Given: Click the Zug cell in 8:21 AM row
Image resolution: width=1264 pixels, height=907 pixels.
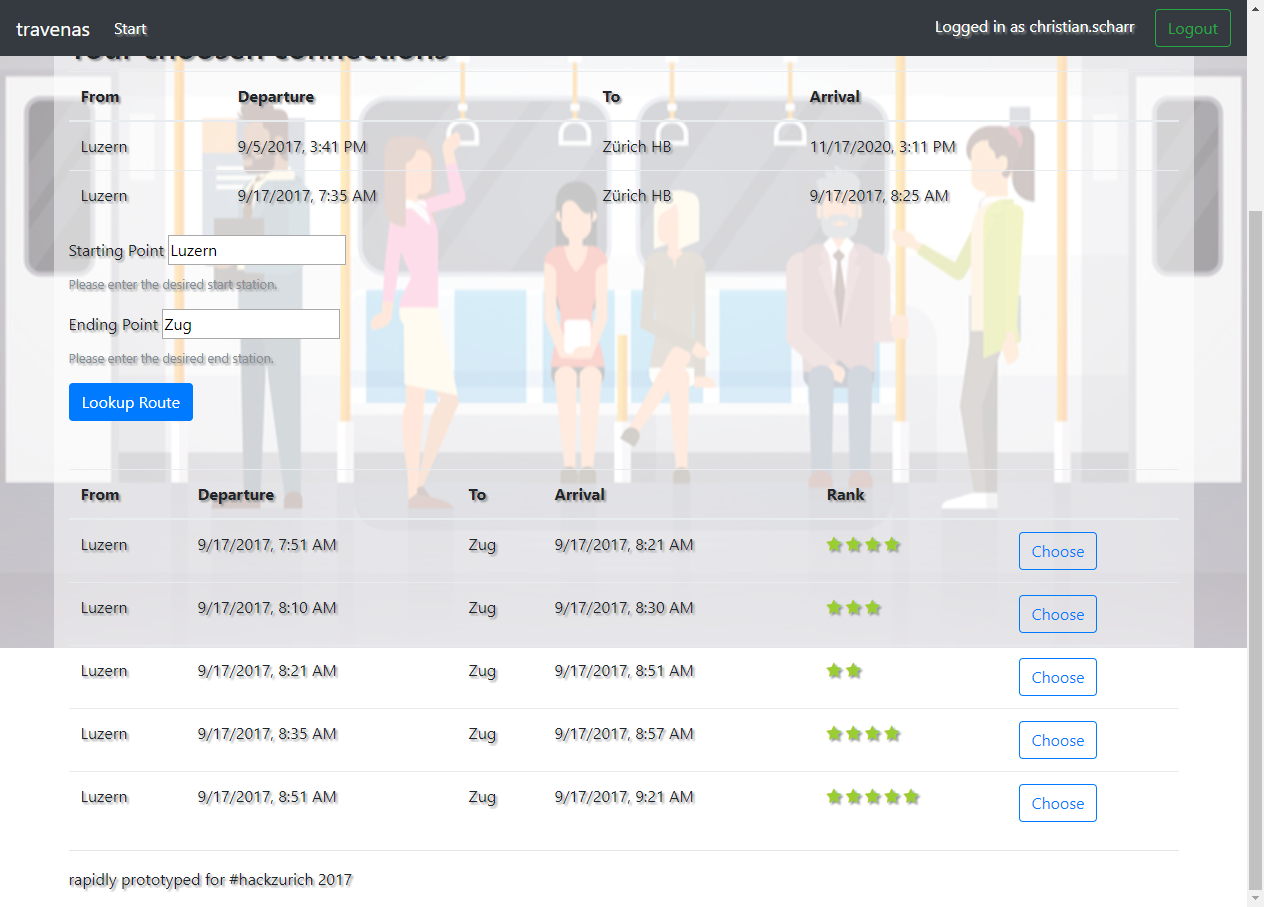Looking at the screenshot, I should click(482, 671).
